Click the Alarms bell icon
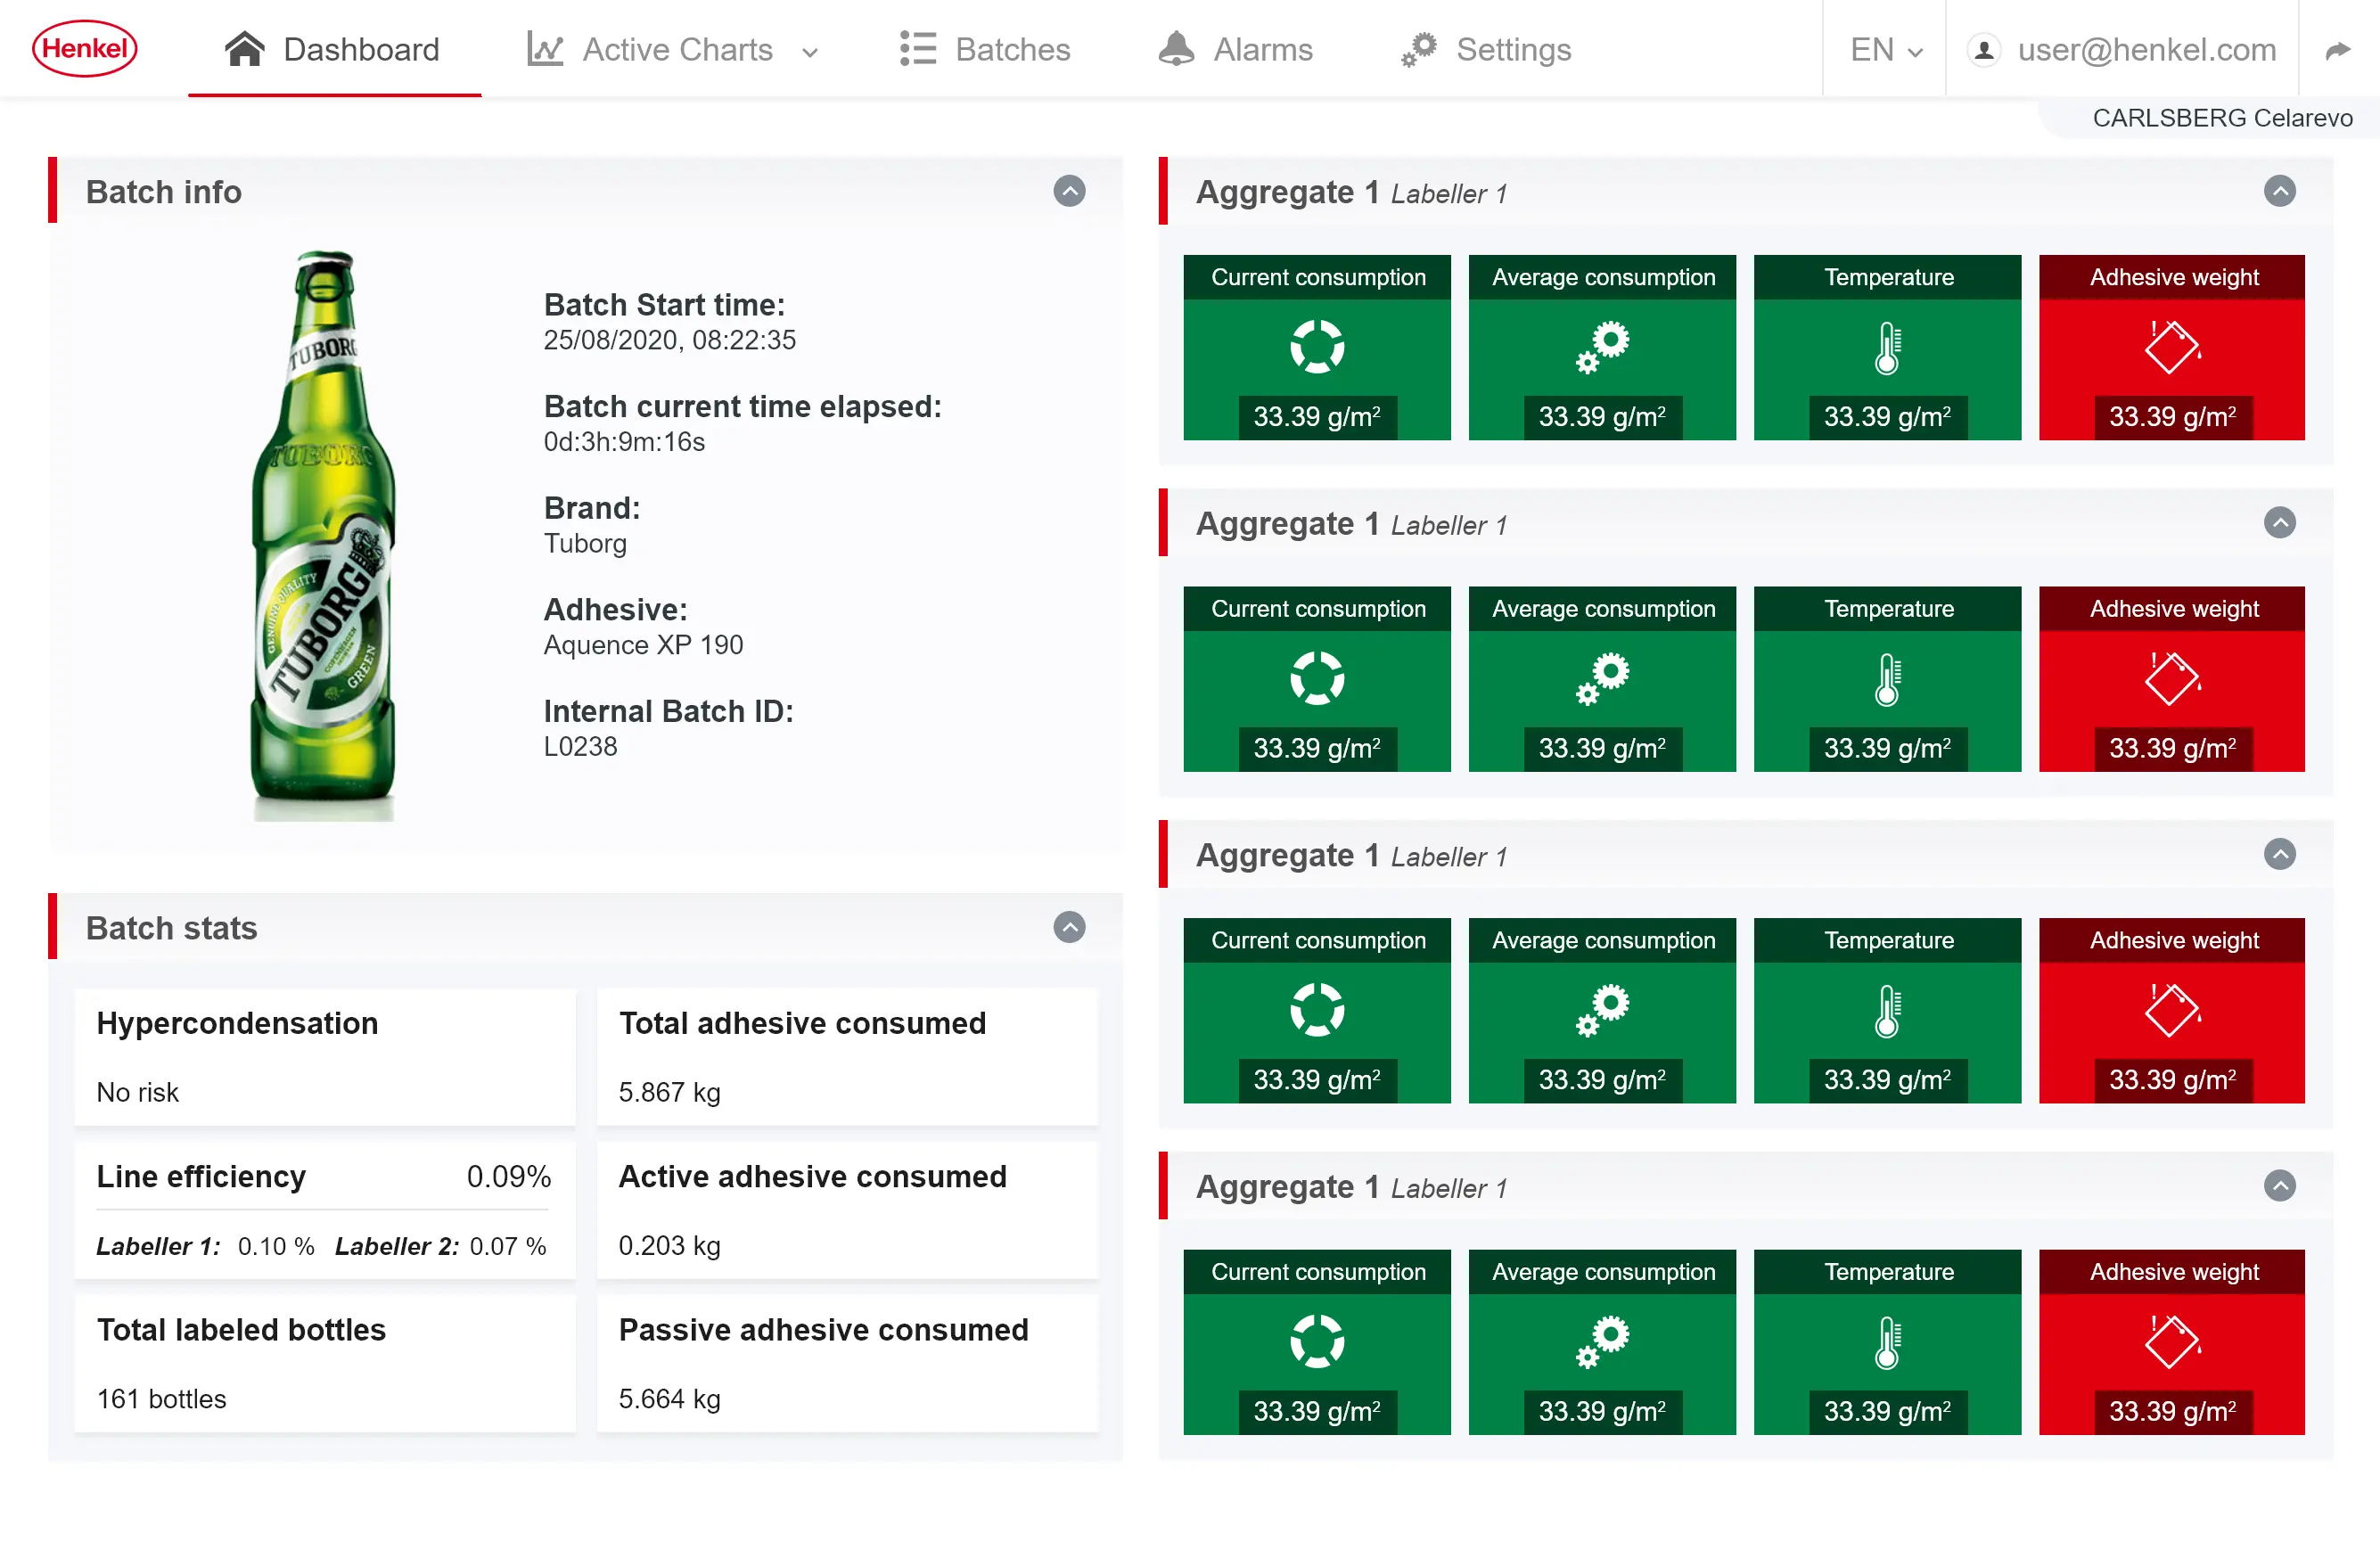 1176,49
